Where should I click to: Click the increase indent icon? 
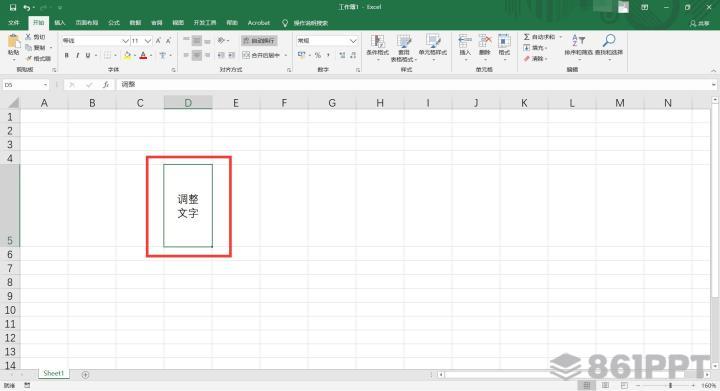pos(231,56)
